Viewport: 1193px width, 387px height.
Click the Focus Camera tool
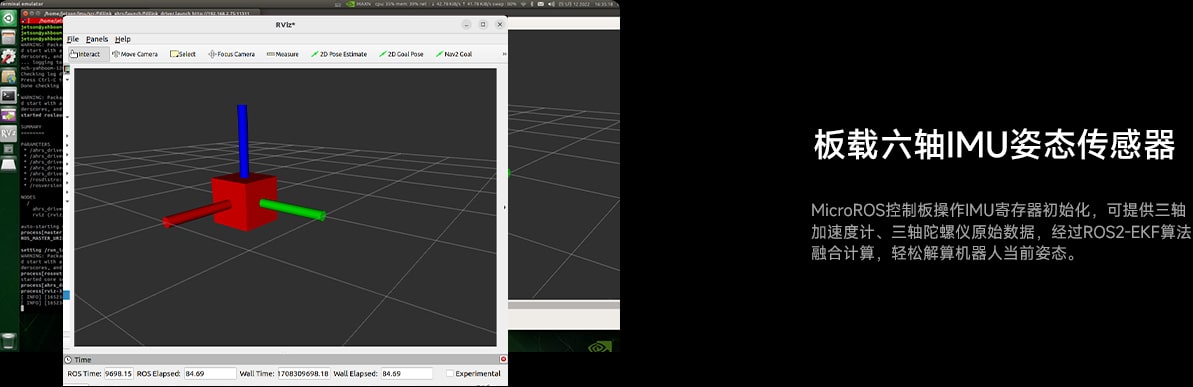coord(231,54)
